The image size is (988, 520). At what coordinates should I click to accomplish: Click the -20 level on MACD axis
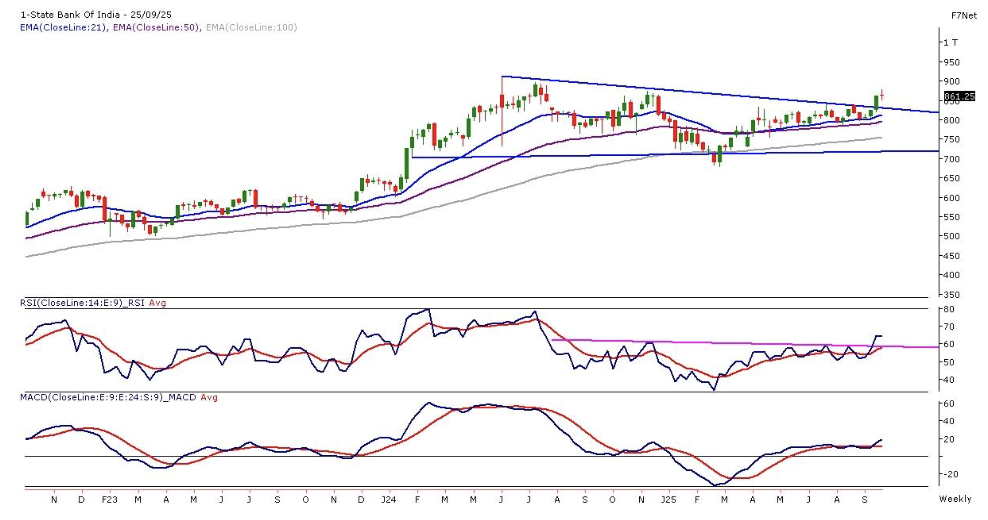[951, 474]
